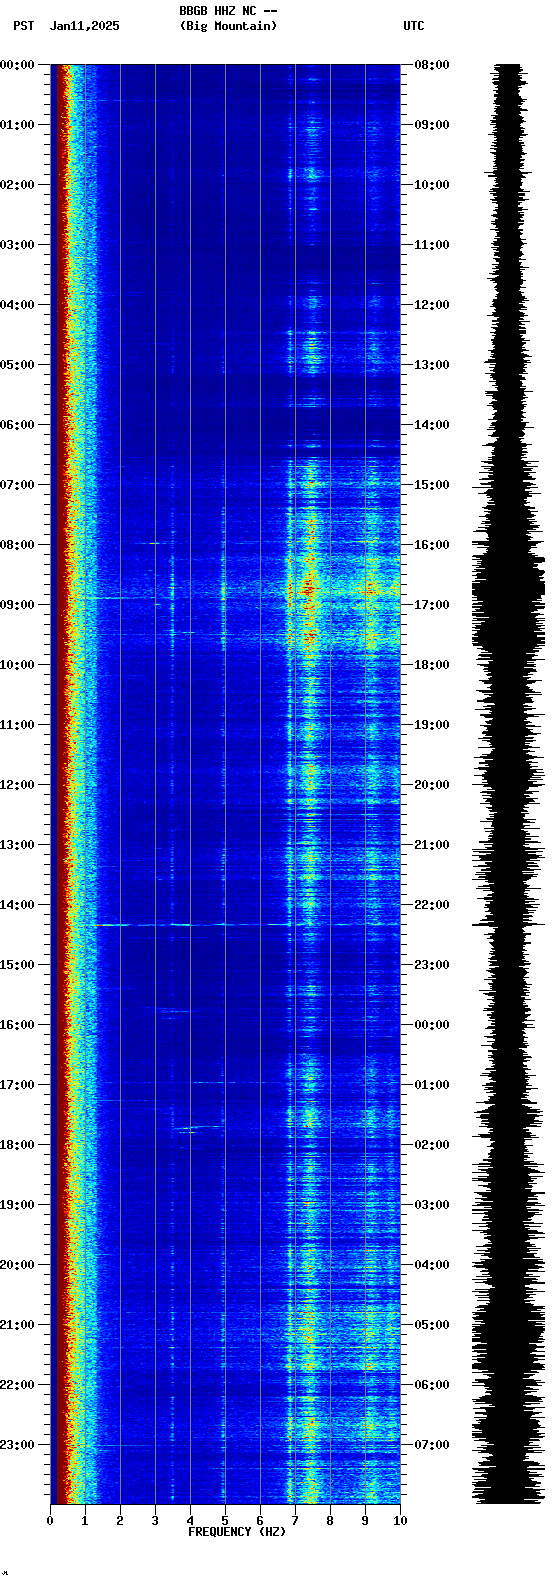552x1584 pixels.
Task: Select the PST time label 23:00
Action: point(17,1445)
